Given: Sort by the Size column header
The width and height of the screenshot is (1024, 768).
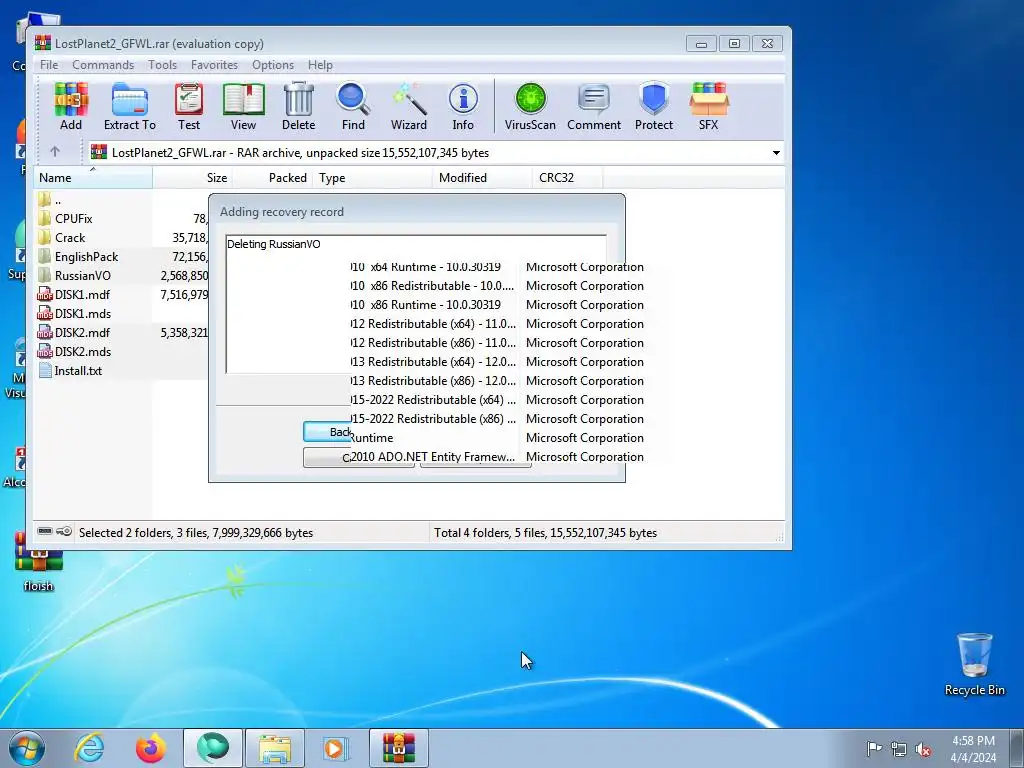Looking at the screenshot, I should pyautogui.click(x=193, y=178).
